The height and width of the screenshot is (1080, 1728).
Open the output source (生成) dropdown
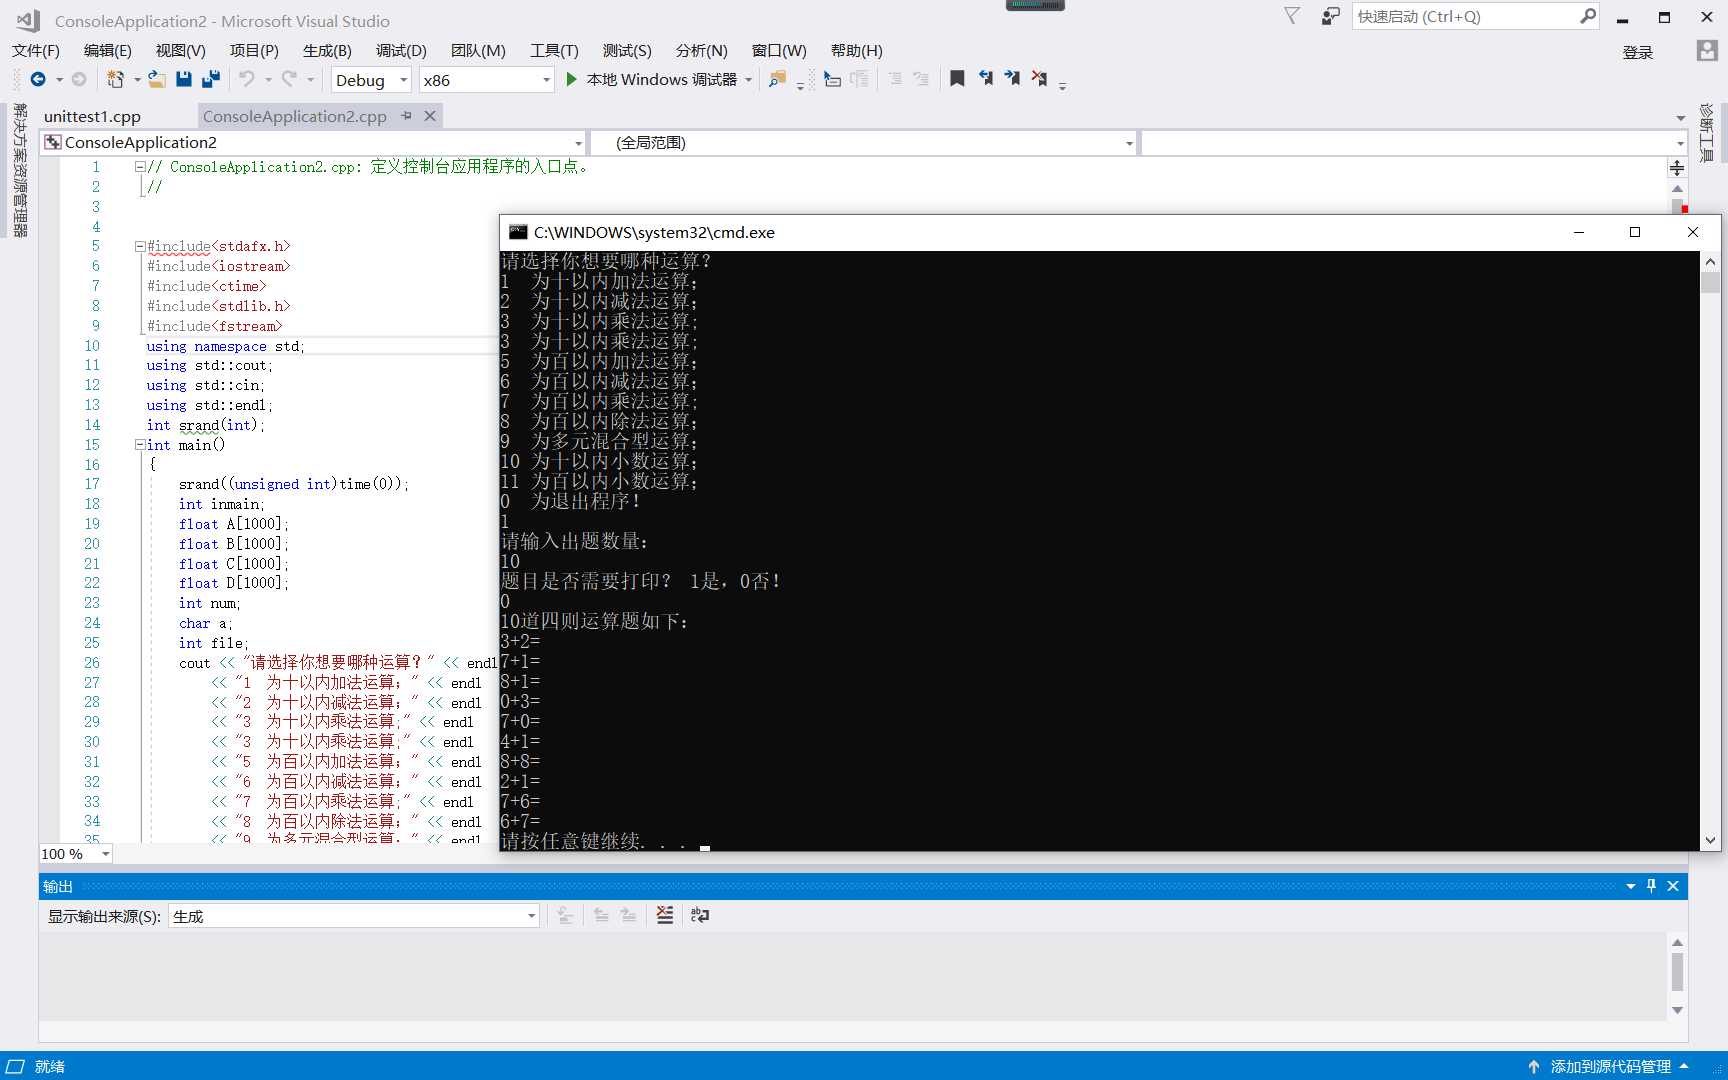(x=354, y=916)
